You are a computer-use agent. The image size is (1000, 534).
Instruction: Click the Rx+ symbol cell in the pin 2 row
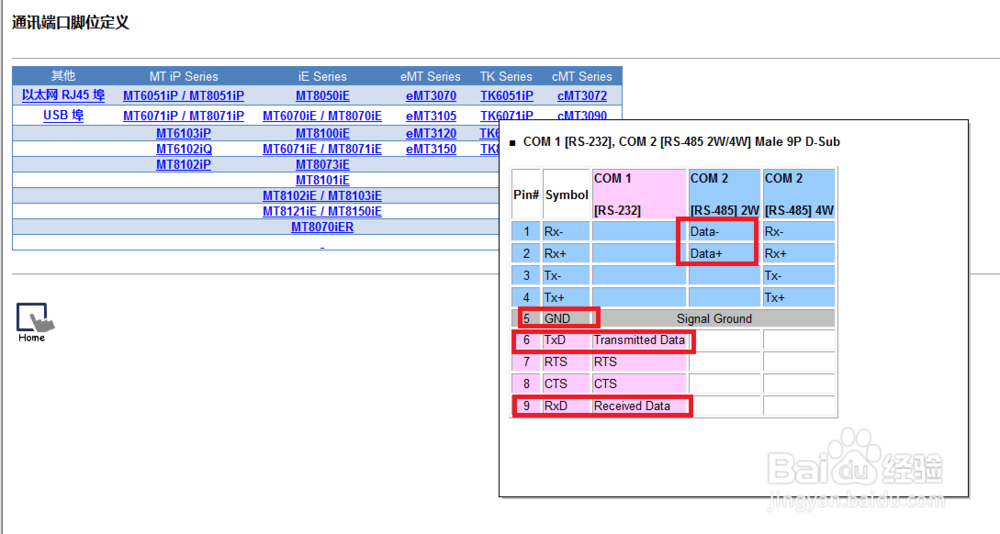coord(566,253)
